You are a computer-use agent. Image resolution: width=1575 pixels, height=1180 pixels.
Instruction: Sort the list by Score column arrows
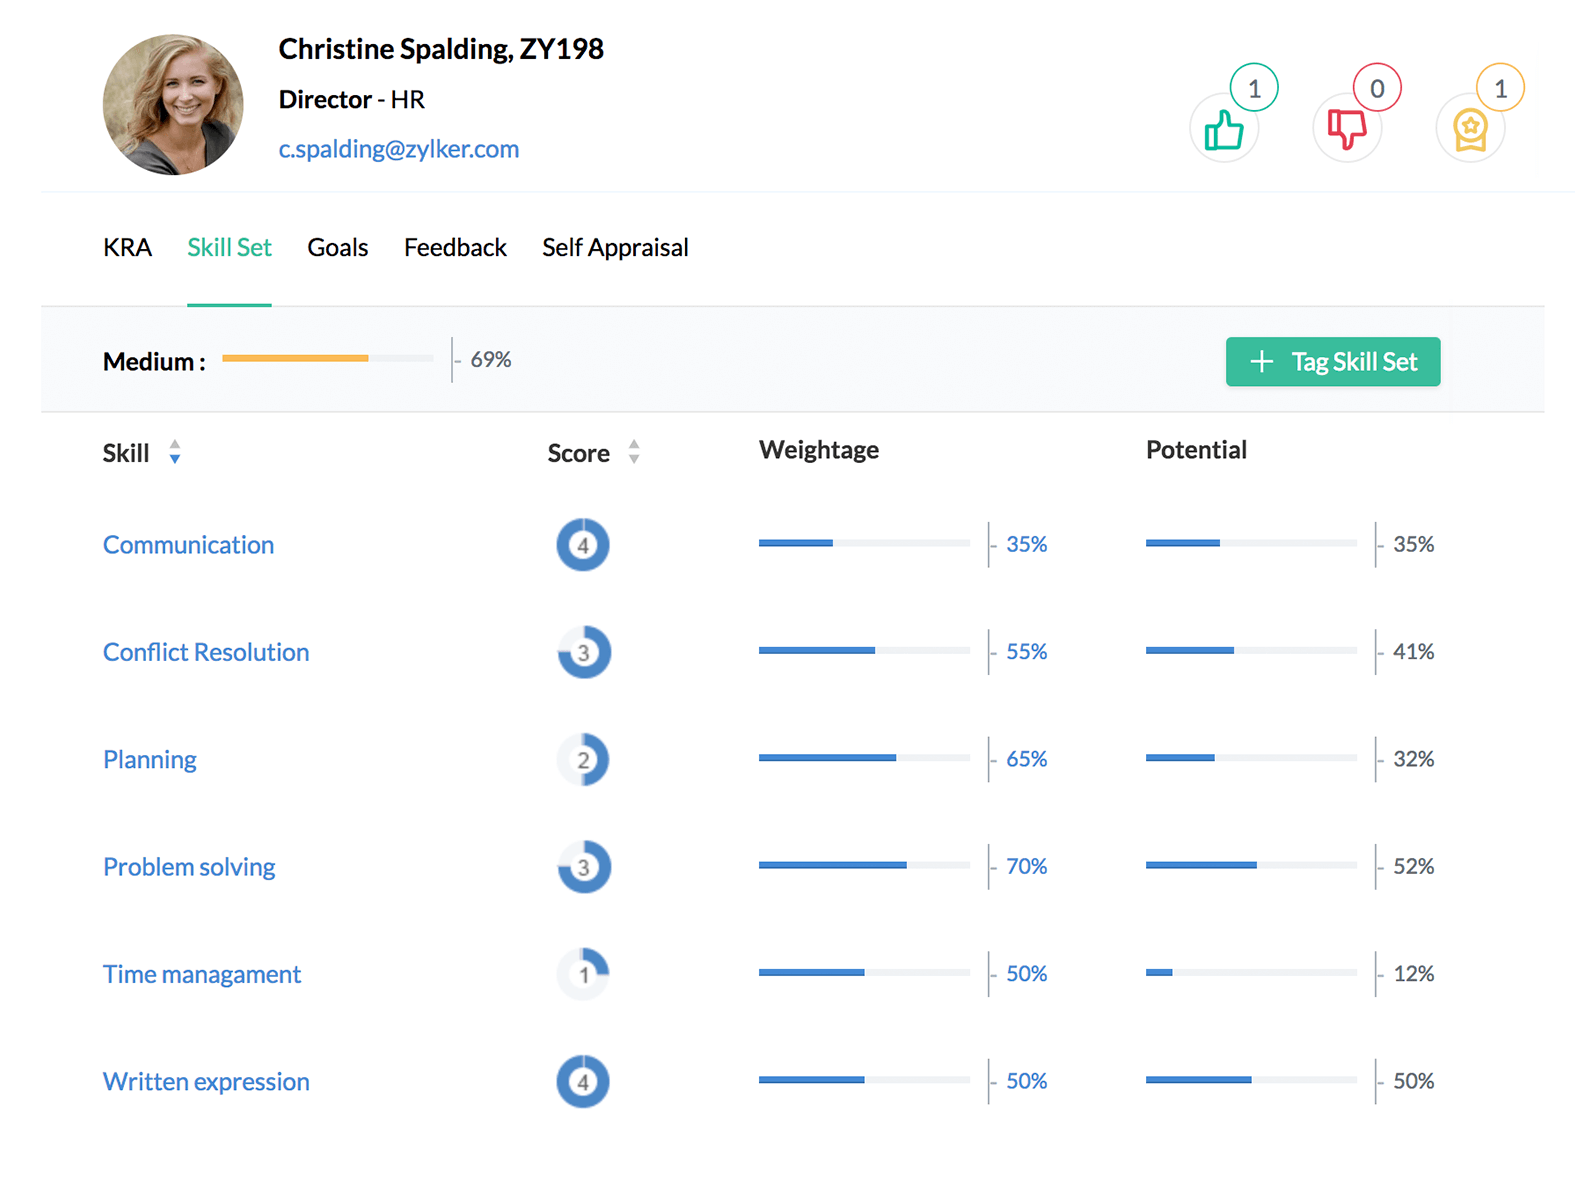[x=634, y=452]
